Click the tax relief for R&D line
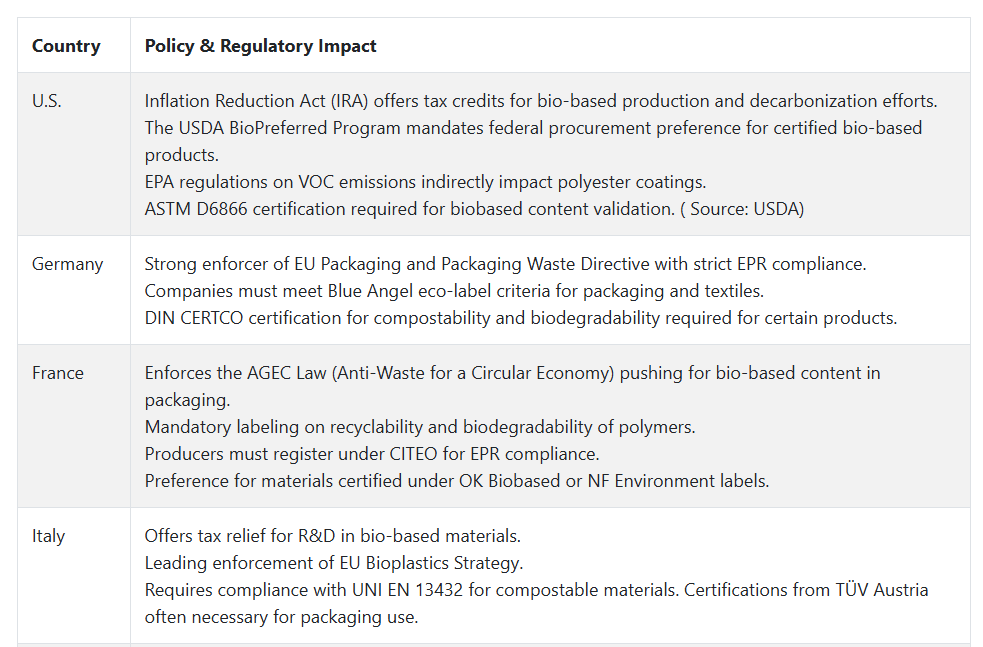The height and width of the screenshot is (647, 983). (x=333, y=536)
